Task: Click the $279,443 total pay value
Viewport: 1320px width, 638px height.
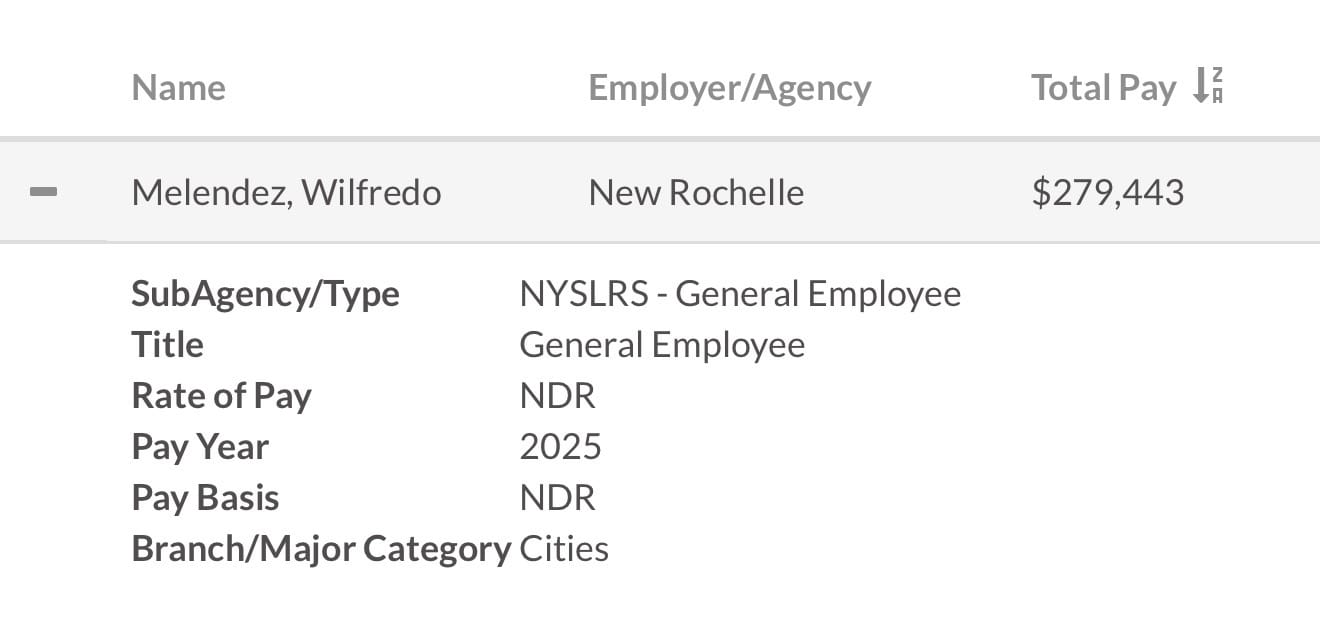Action: (1107, 192)
